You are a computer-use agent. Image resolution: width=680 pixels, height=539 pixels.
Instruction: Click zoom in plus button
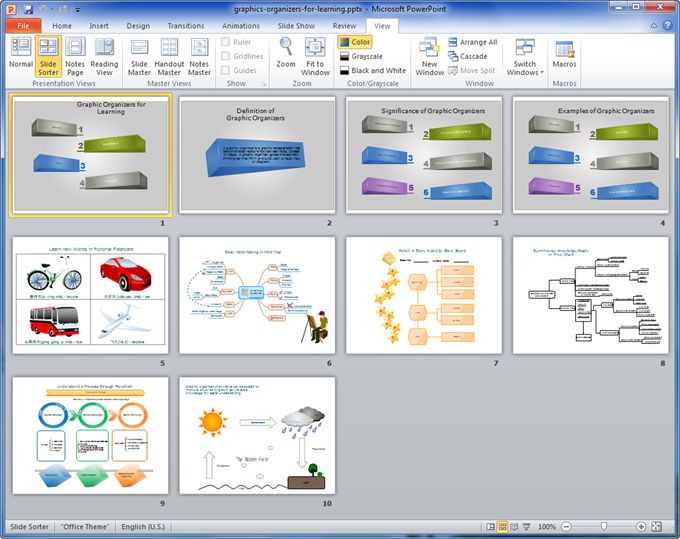(x=641, y=527)
